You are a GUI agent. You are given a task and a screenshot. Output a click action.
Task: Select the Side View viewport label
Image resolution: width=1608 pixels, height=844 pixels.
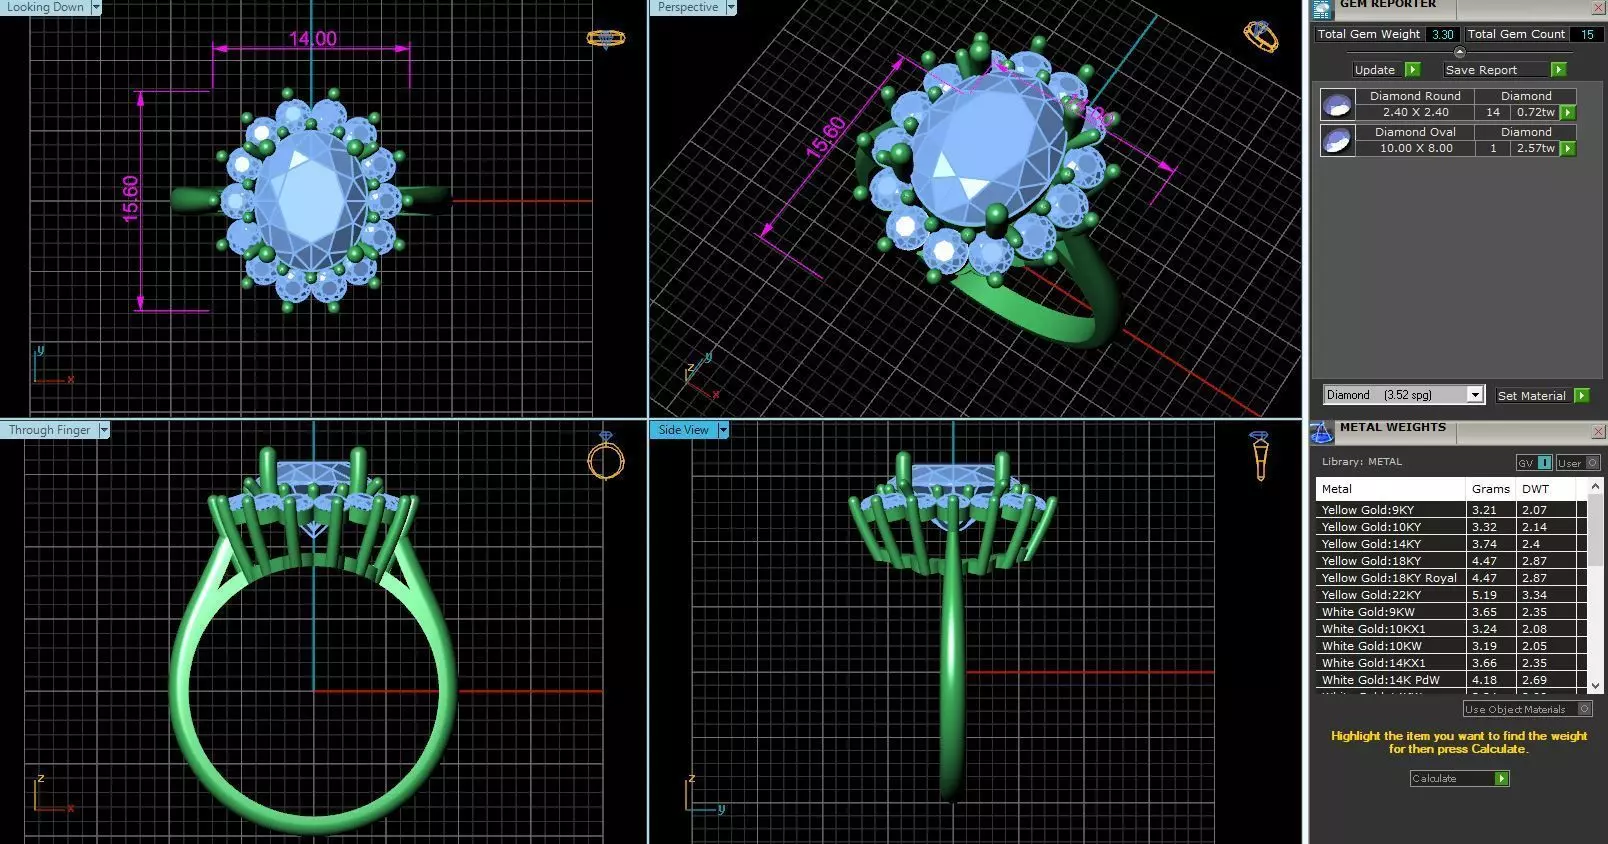click(x=684, y=430)
